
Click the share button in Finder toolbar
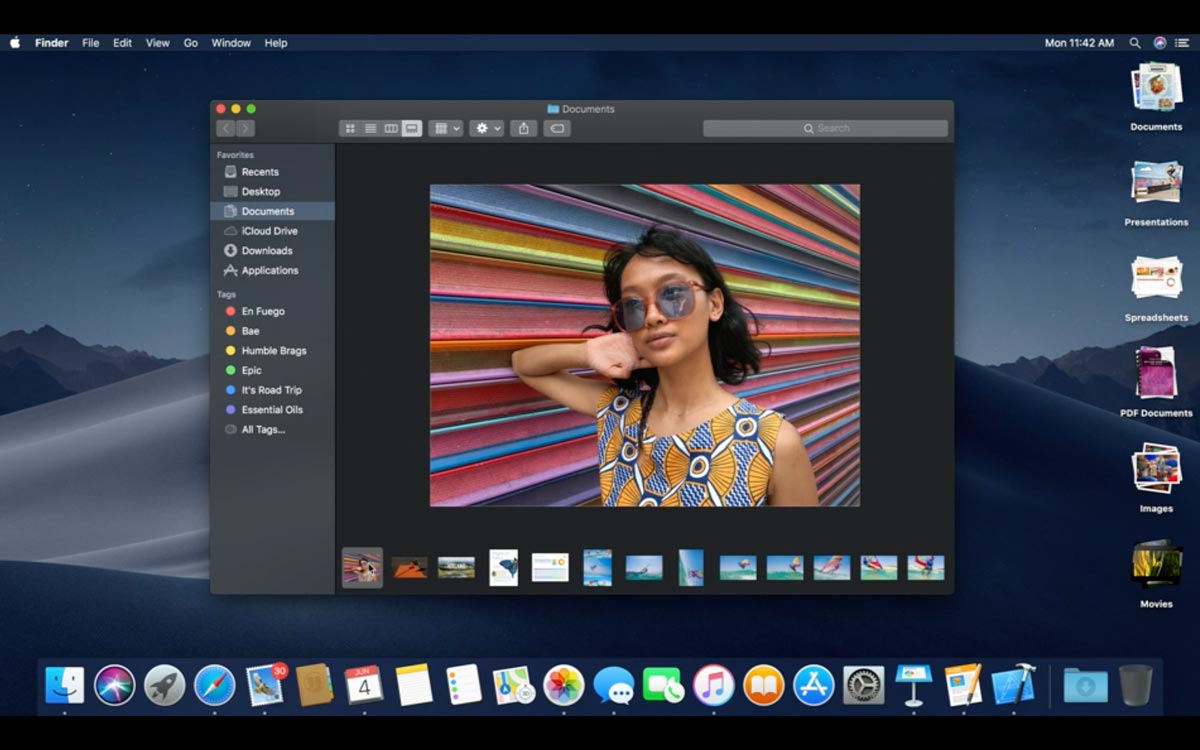tap(524, 128)
